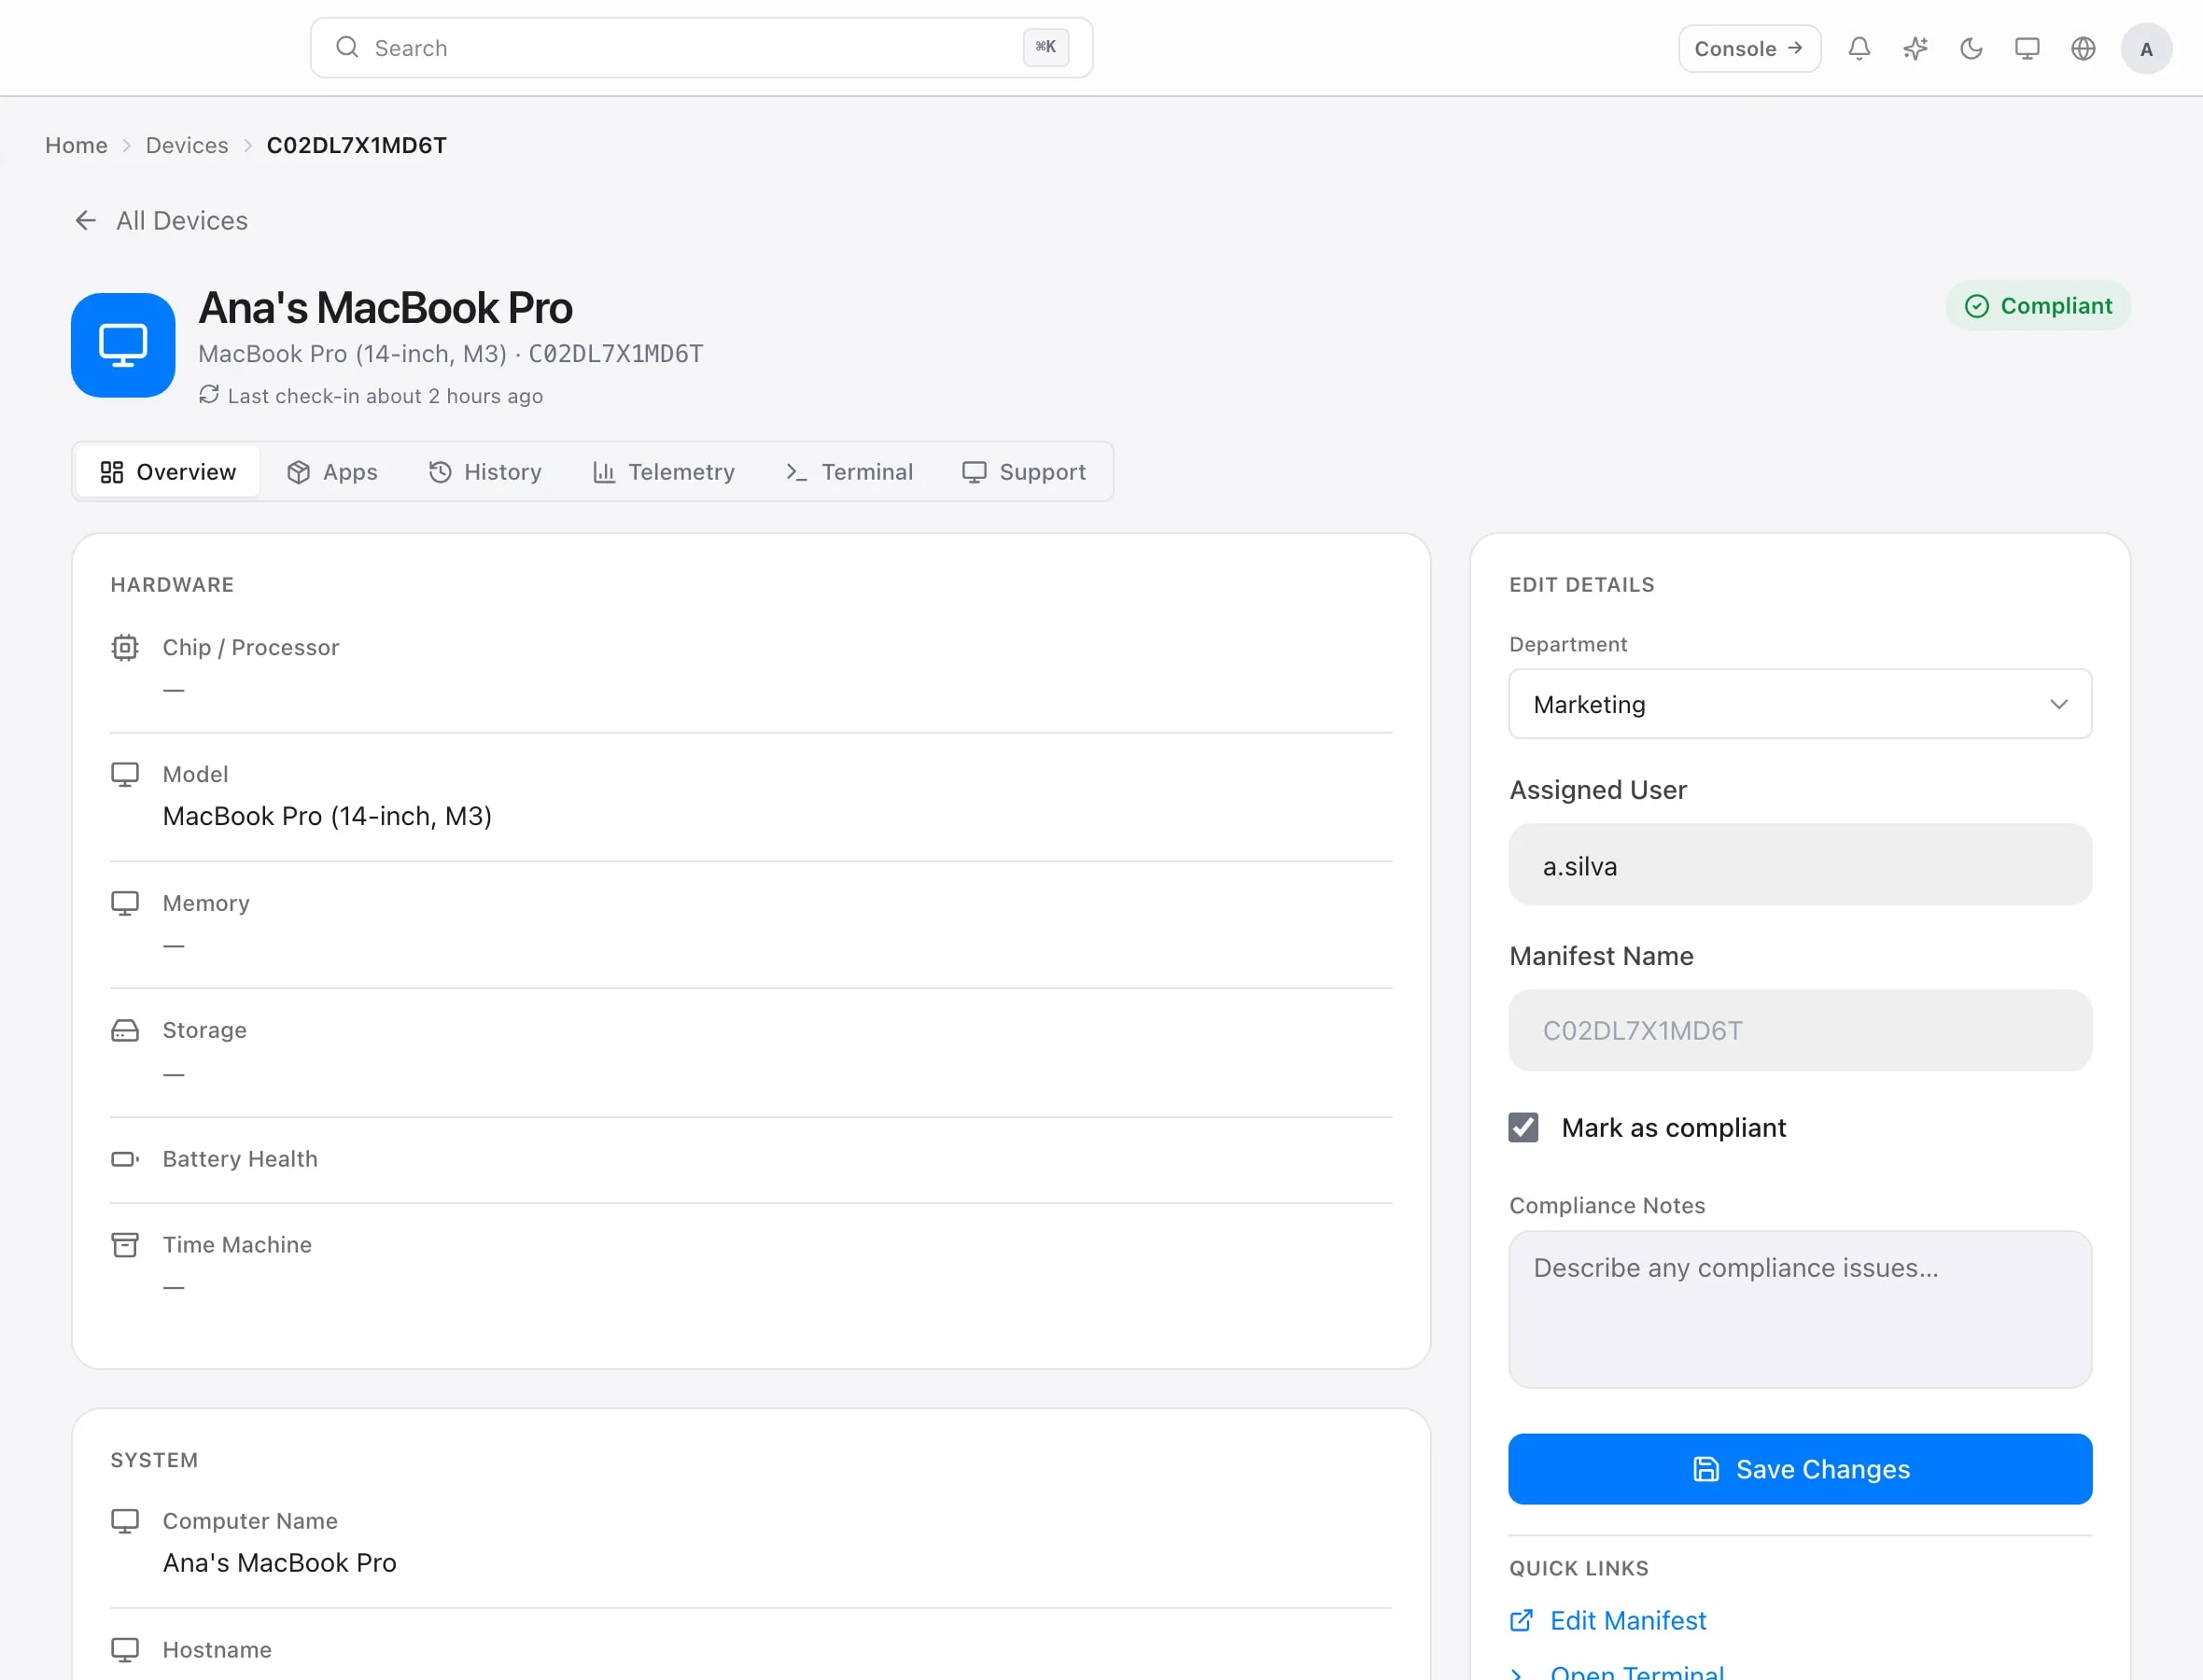Click the notifications bell icon
Viewport: 2203px width, 1680px height.
point(1859,48)
